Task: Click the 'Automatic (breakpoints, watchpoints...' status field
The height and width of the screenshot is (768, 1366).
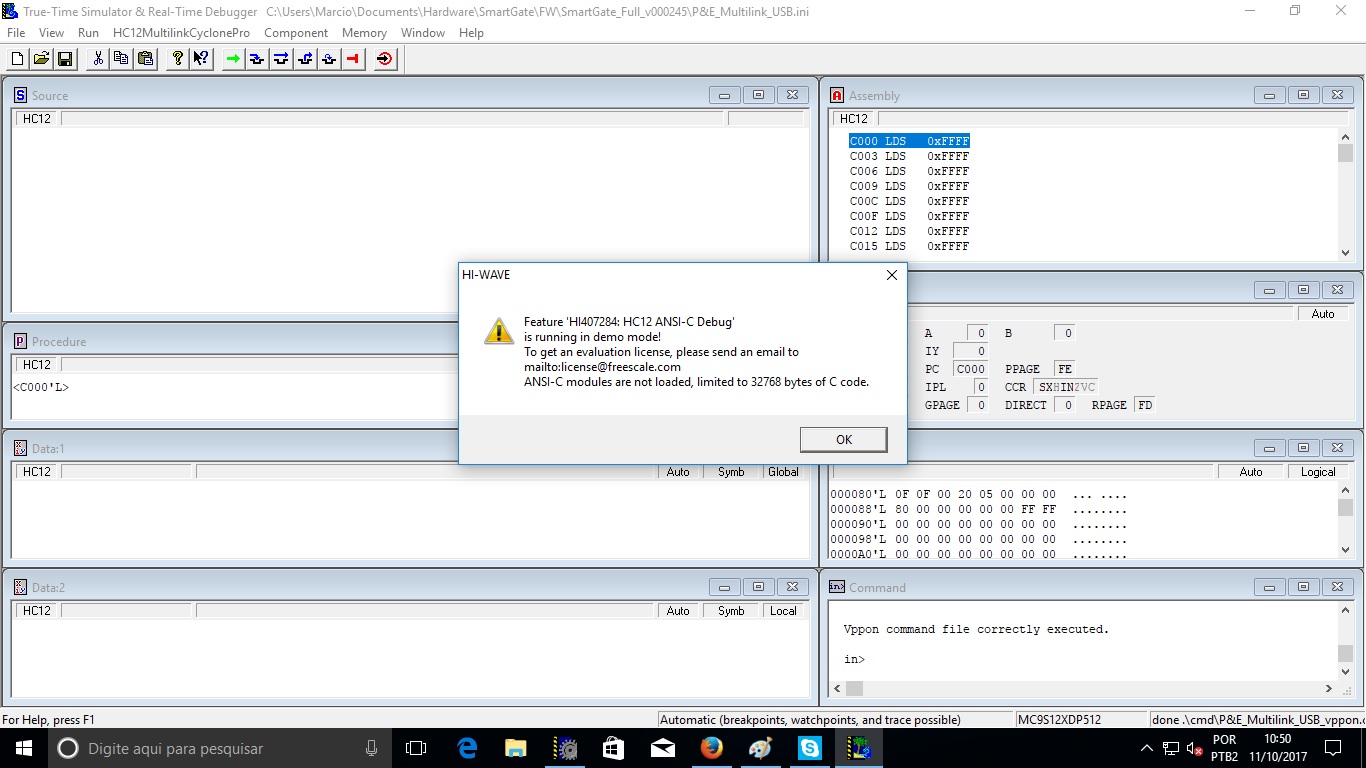Action: click(x=834, y=720)
